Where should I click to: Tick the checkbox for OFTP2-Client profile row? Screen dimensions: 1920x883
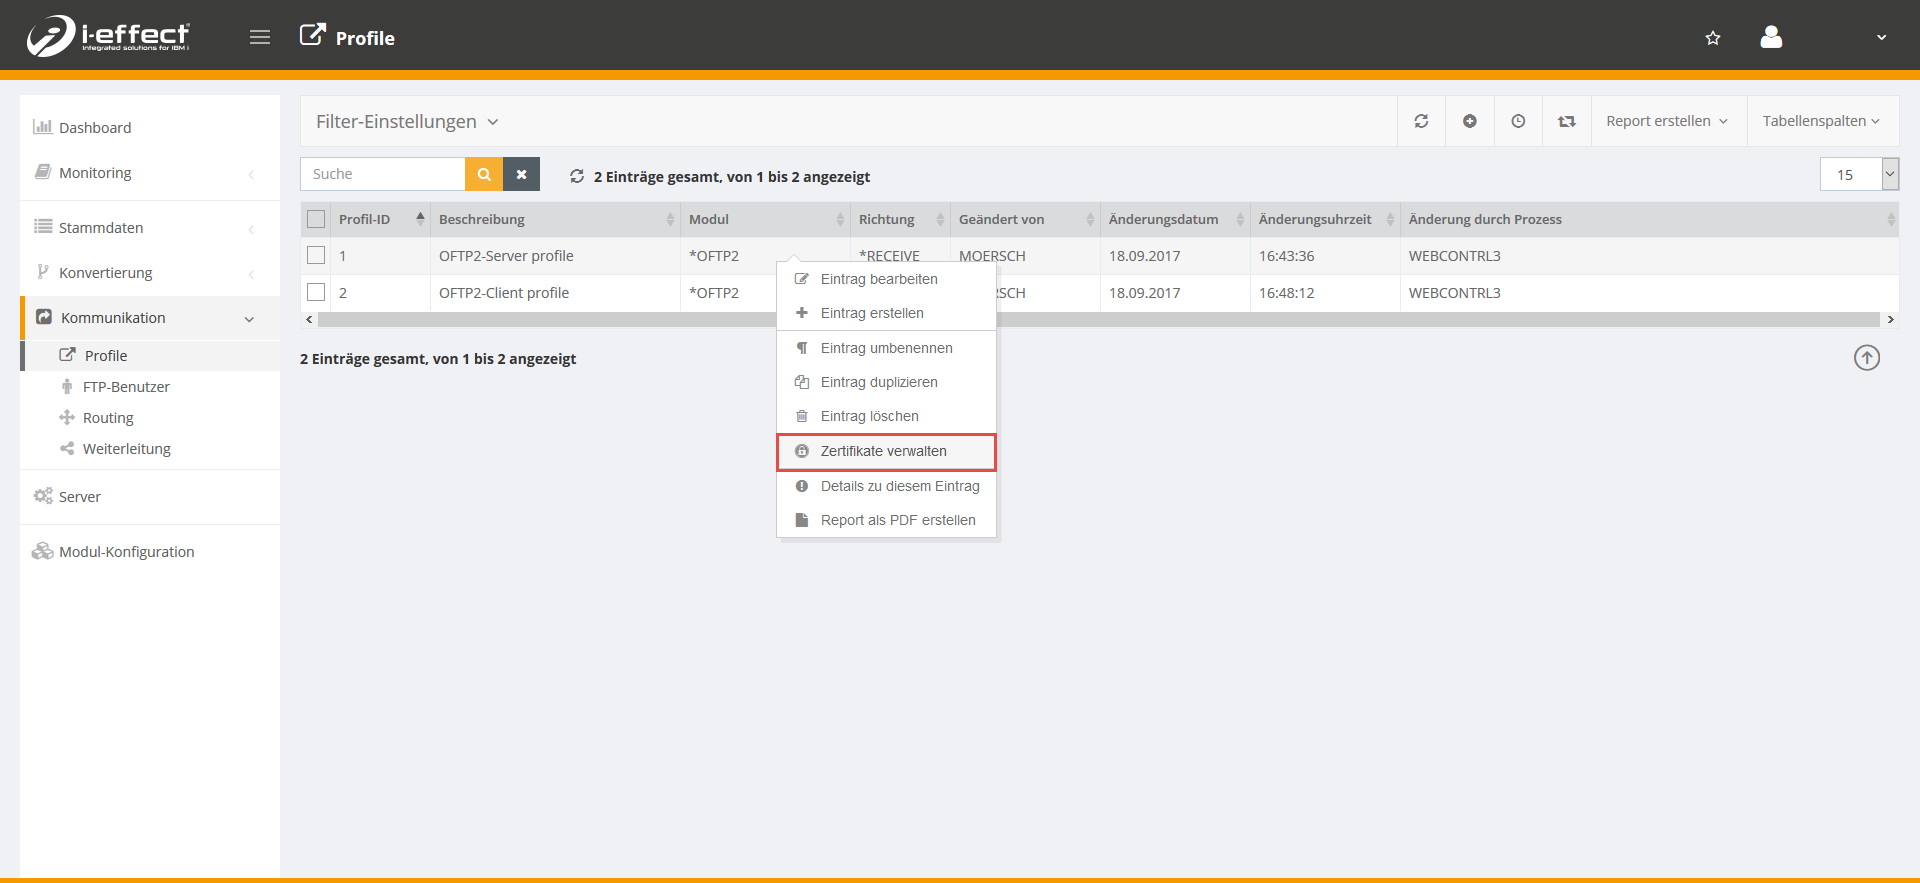(x=316, y=293)
